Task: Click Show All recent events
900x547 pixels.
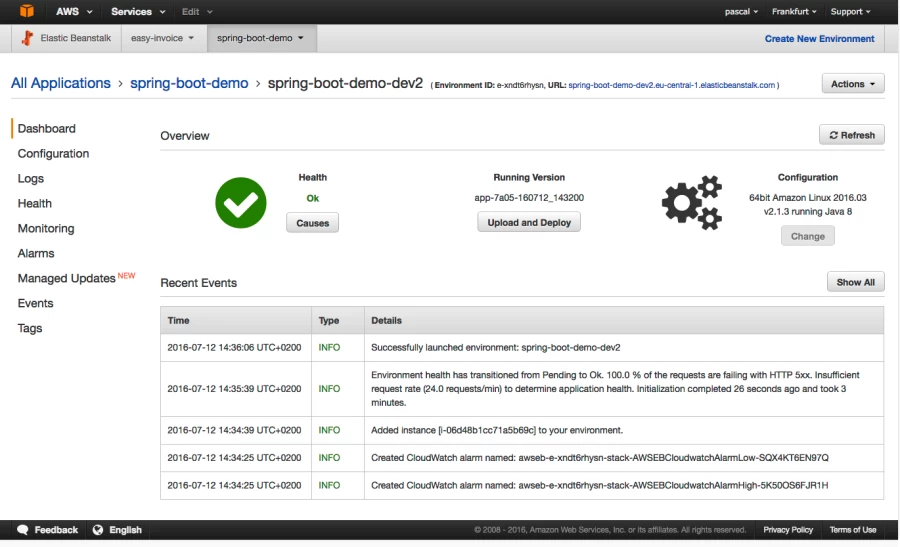Action: pos(855,282)
